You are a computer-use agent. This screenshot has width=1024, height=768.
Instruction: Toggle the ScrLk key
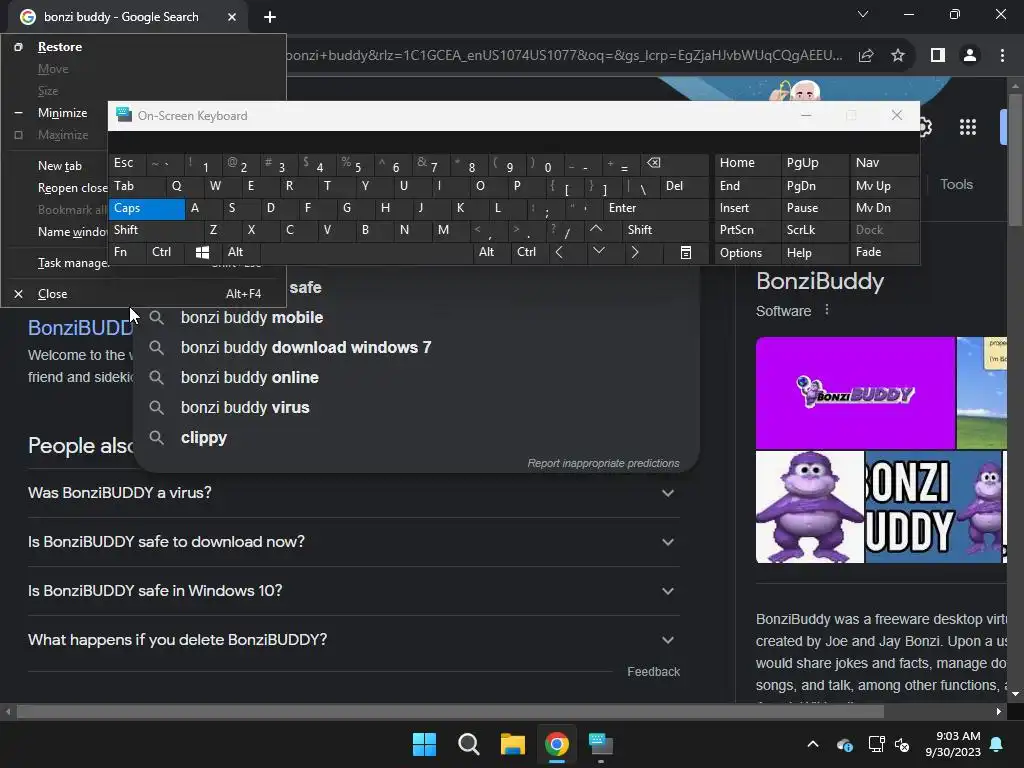coord(815,230)
